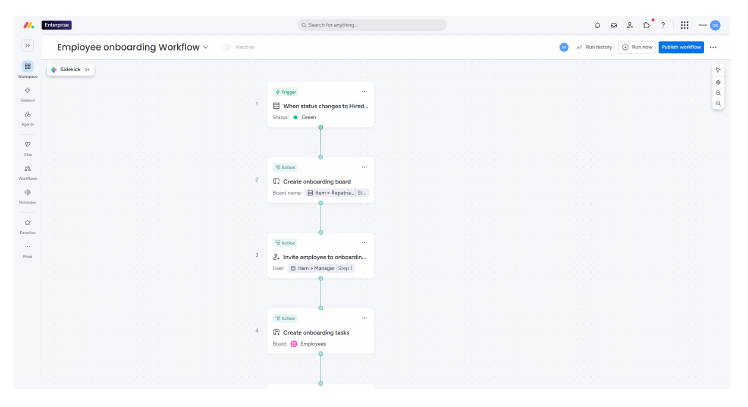Open Run history
Image resolution: width=748 pixels, height=407 pixels.
[594, 47]
